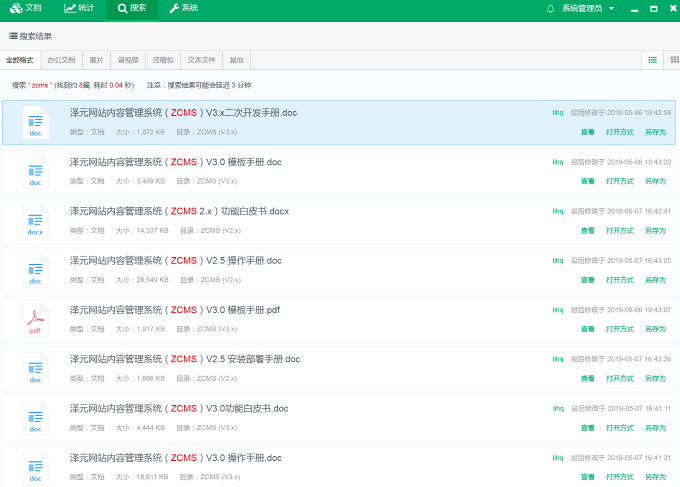The image size is (680, 487).
Task: Click doc icon of V3.x二次开发手册
Action: [x=35, y=122]
